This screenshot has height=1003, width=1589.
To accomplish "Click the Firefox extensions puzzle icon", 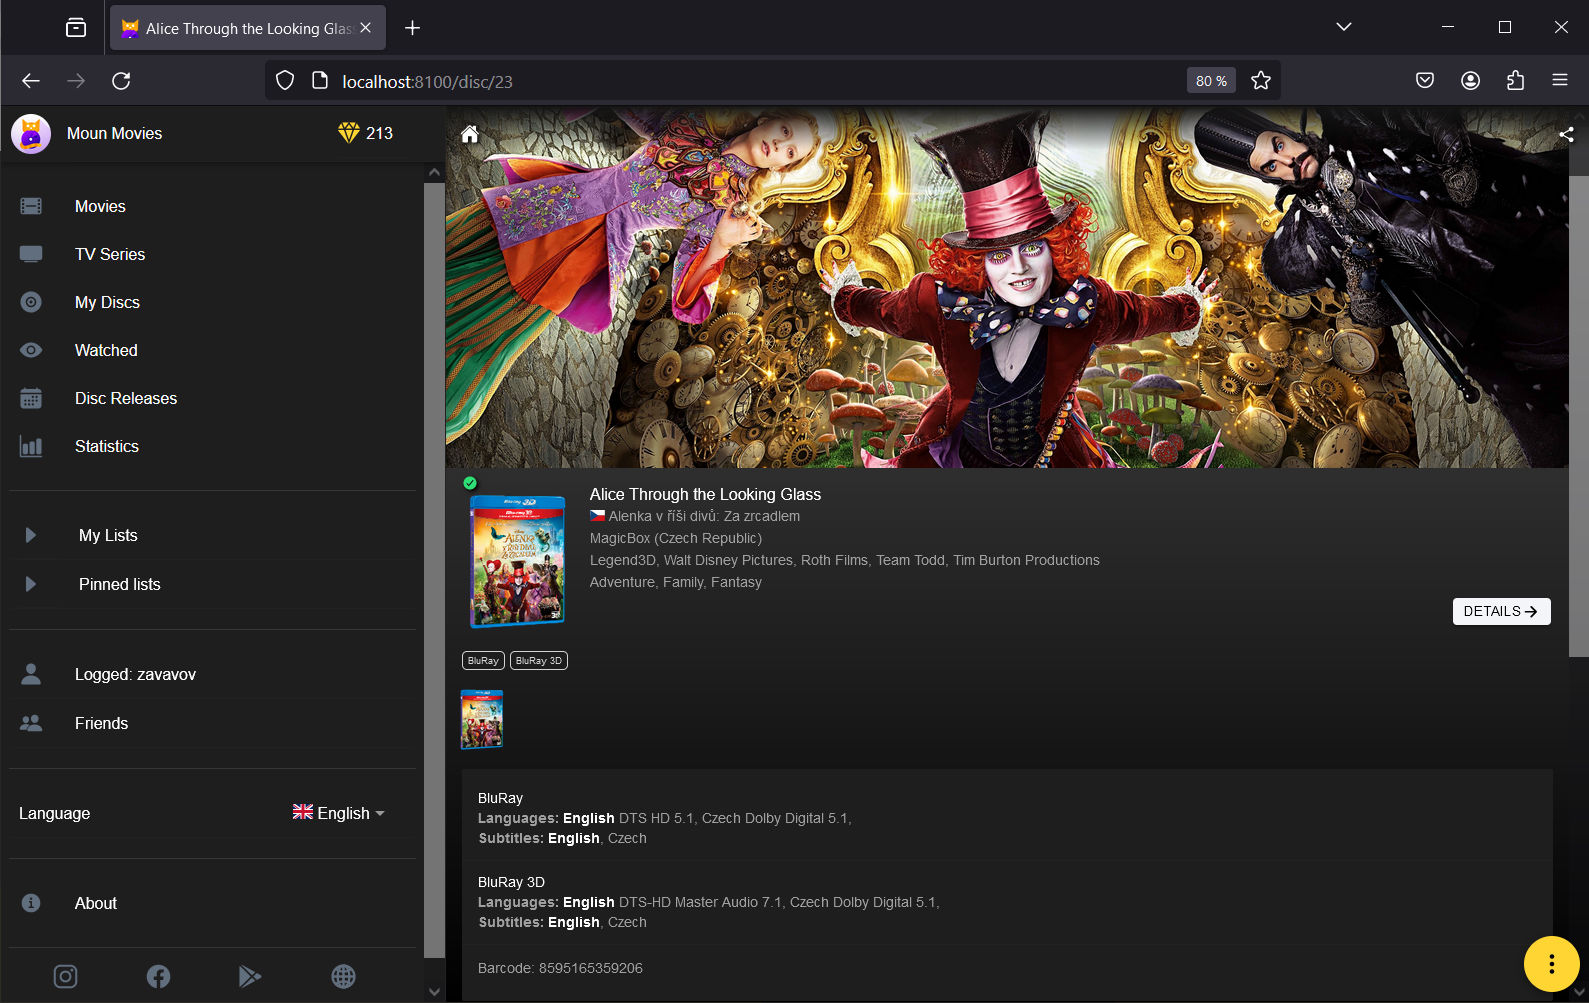I will point(1515,81).
